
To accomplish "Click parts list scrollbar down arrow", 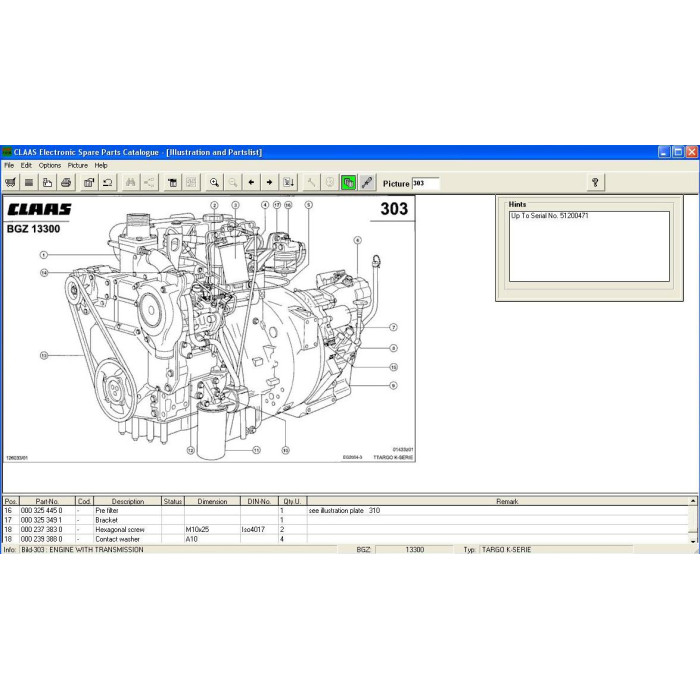I will [x=693, y=541].
